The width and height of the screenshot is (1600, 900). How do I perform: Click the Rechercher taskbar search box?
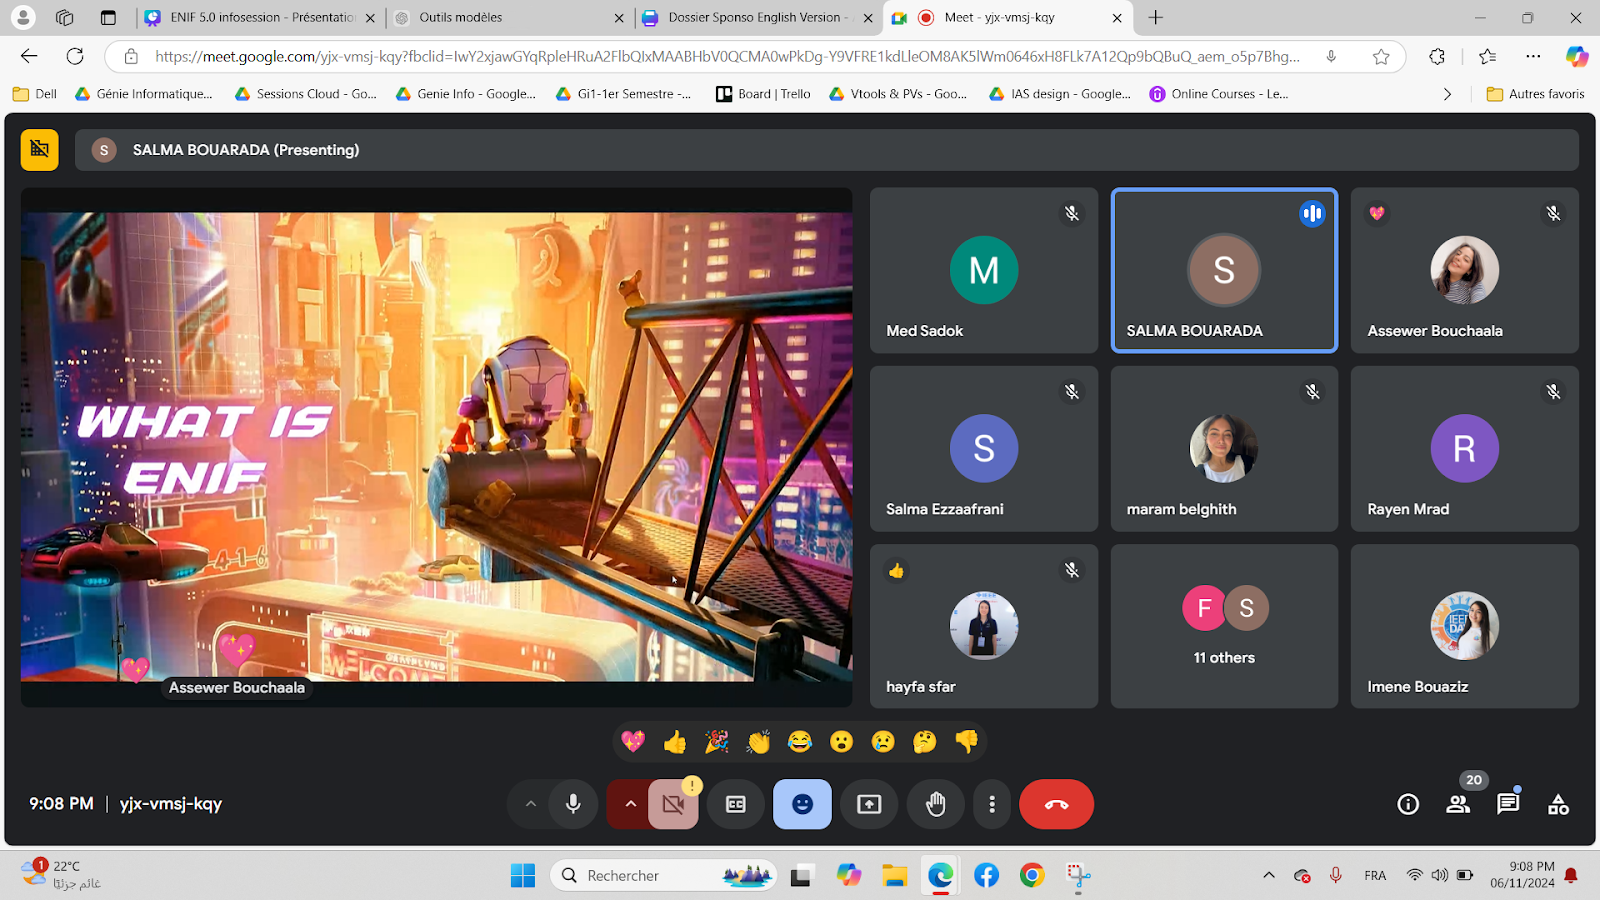tap(663, 876)
